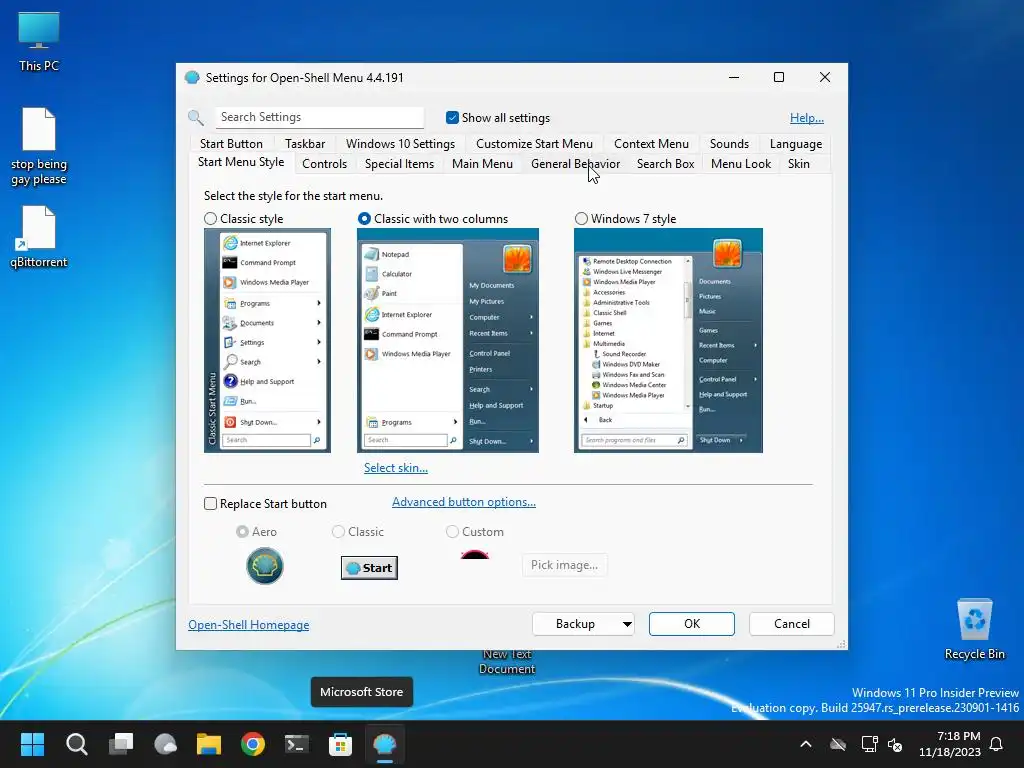Open the clock showing 7:18 PM
This screenshot has height=768, width=1024.
950,744
